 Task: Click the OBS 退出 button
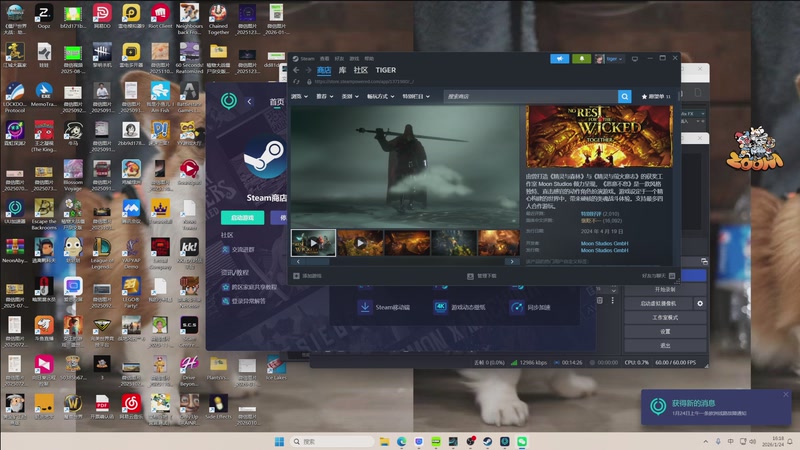[665, 345]
